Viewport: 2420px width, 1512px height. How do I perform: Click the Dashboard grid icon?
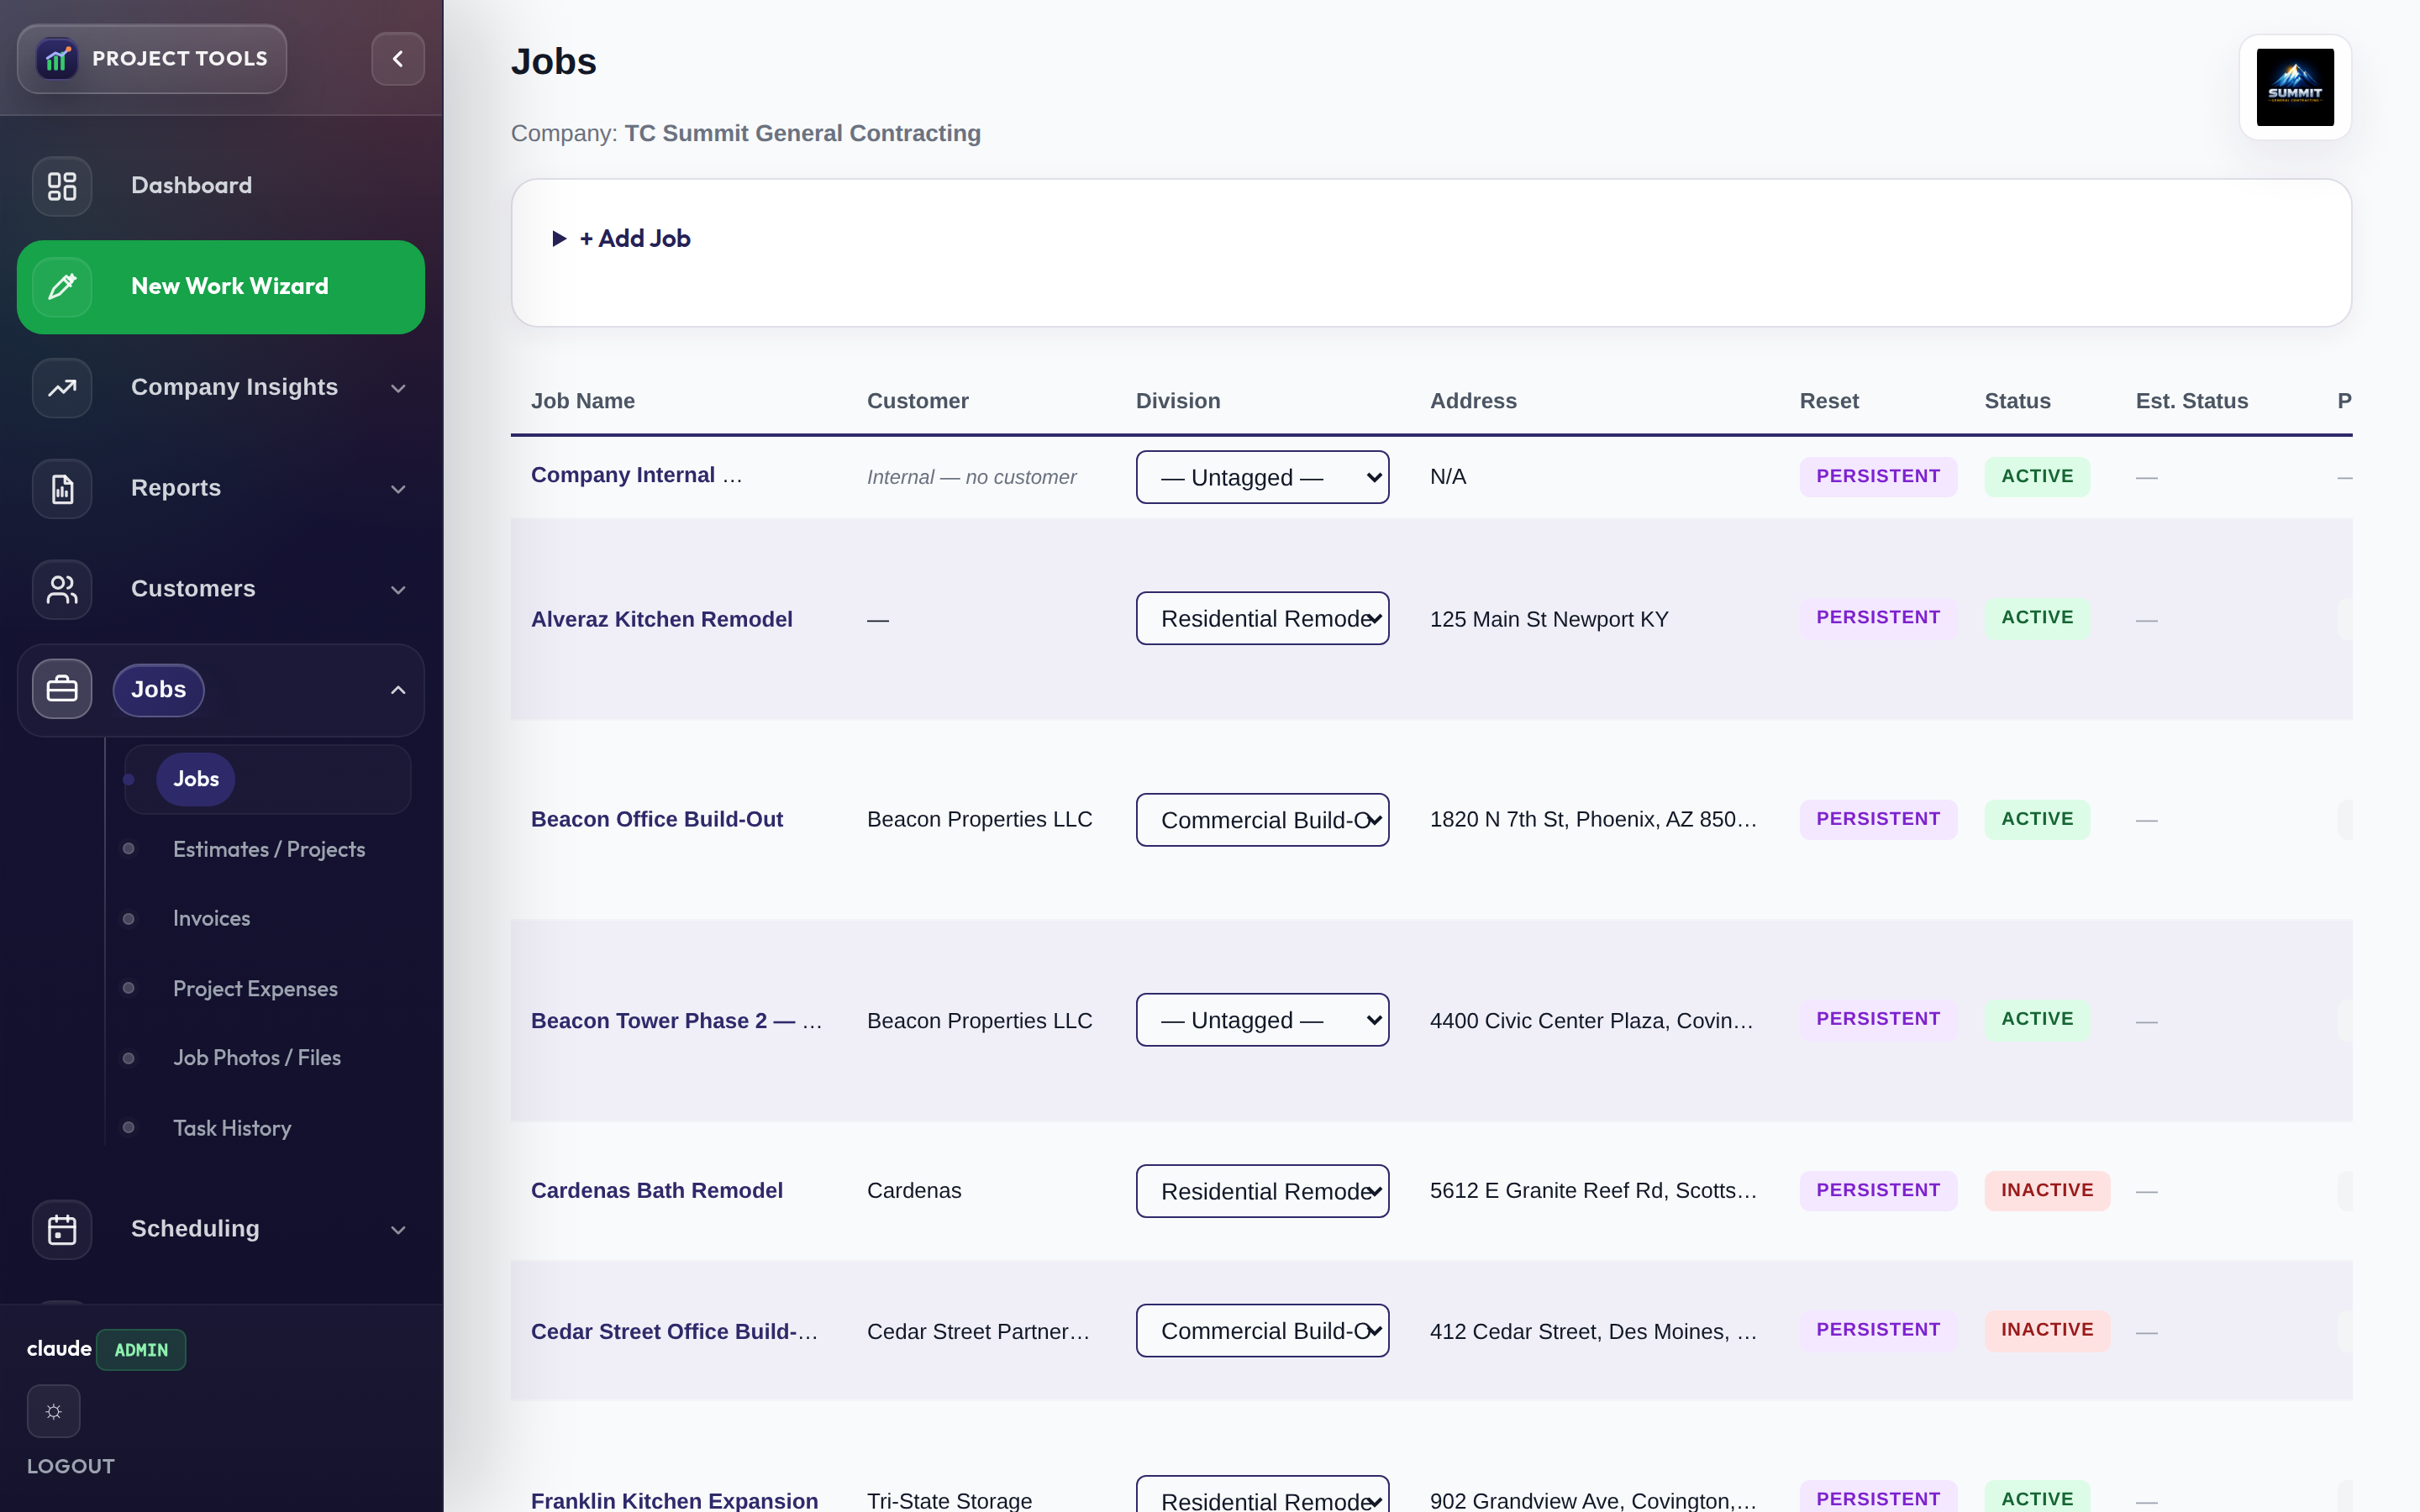(62, 186)
